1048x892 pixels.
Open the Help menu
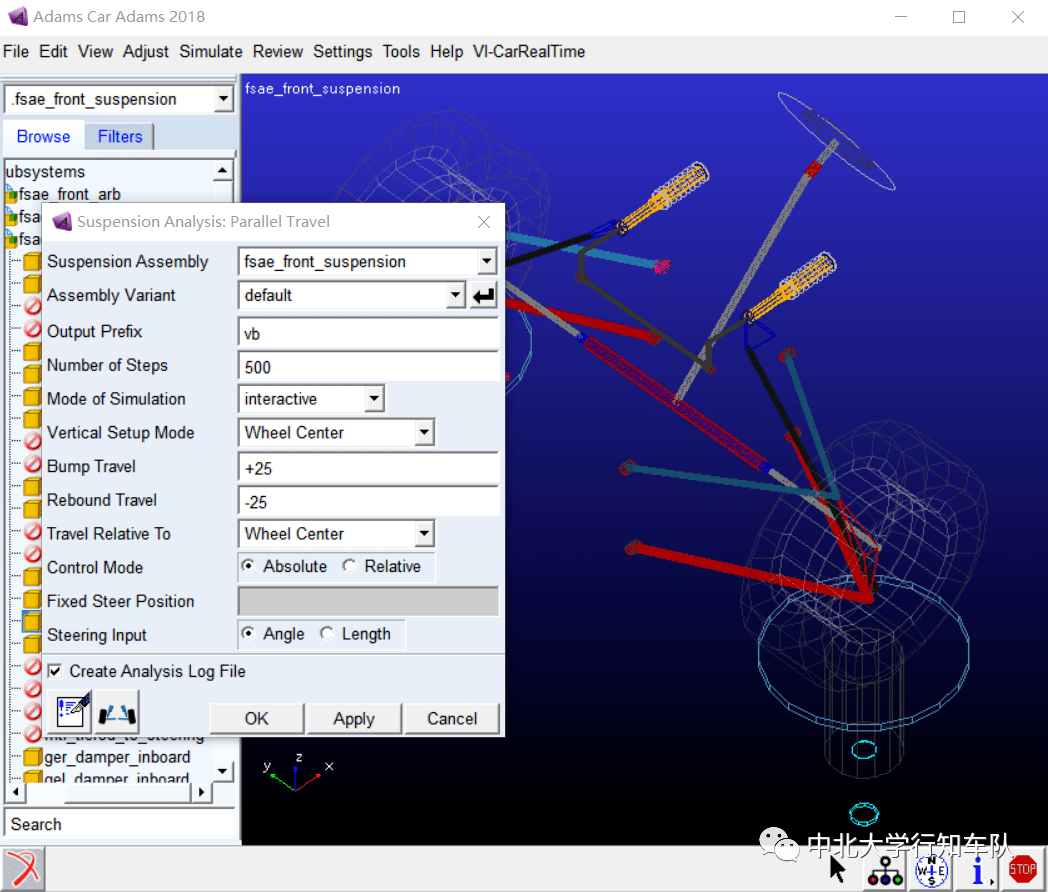tap(446, 51)
